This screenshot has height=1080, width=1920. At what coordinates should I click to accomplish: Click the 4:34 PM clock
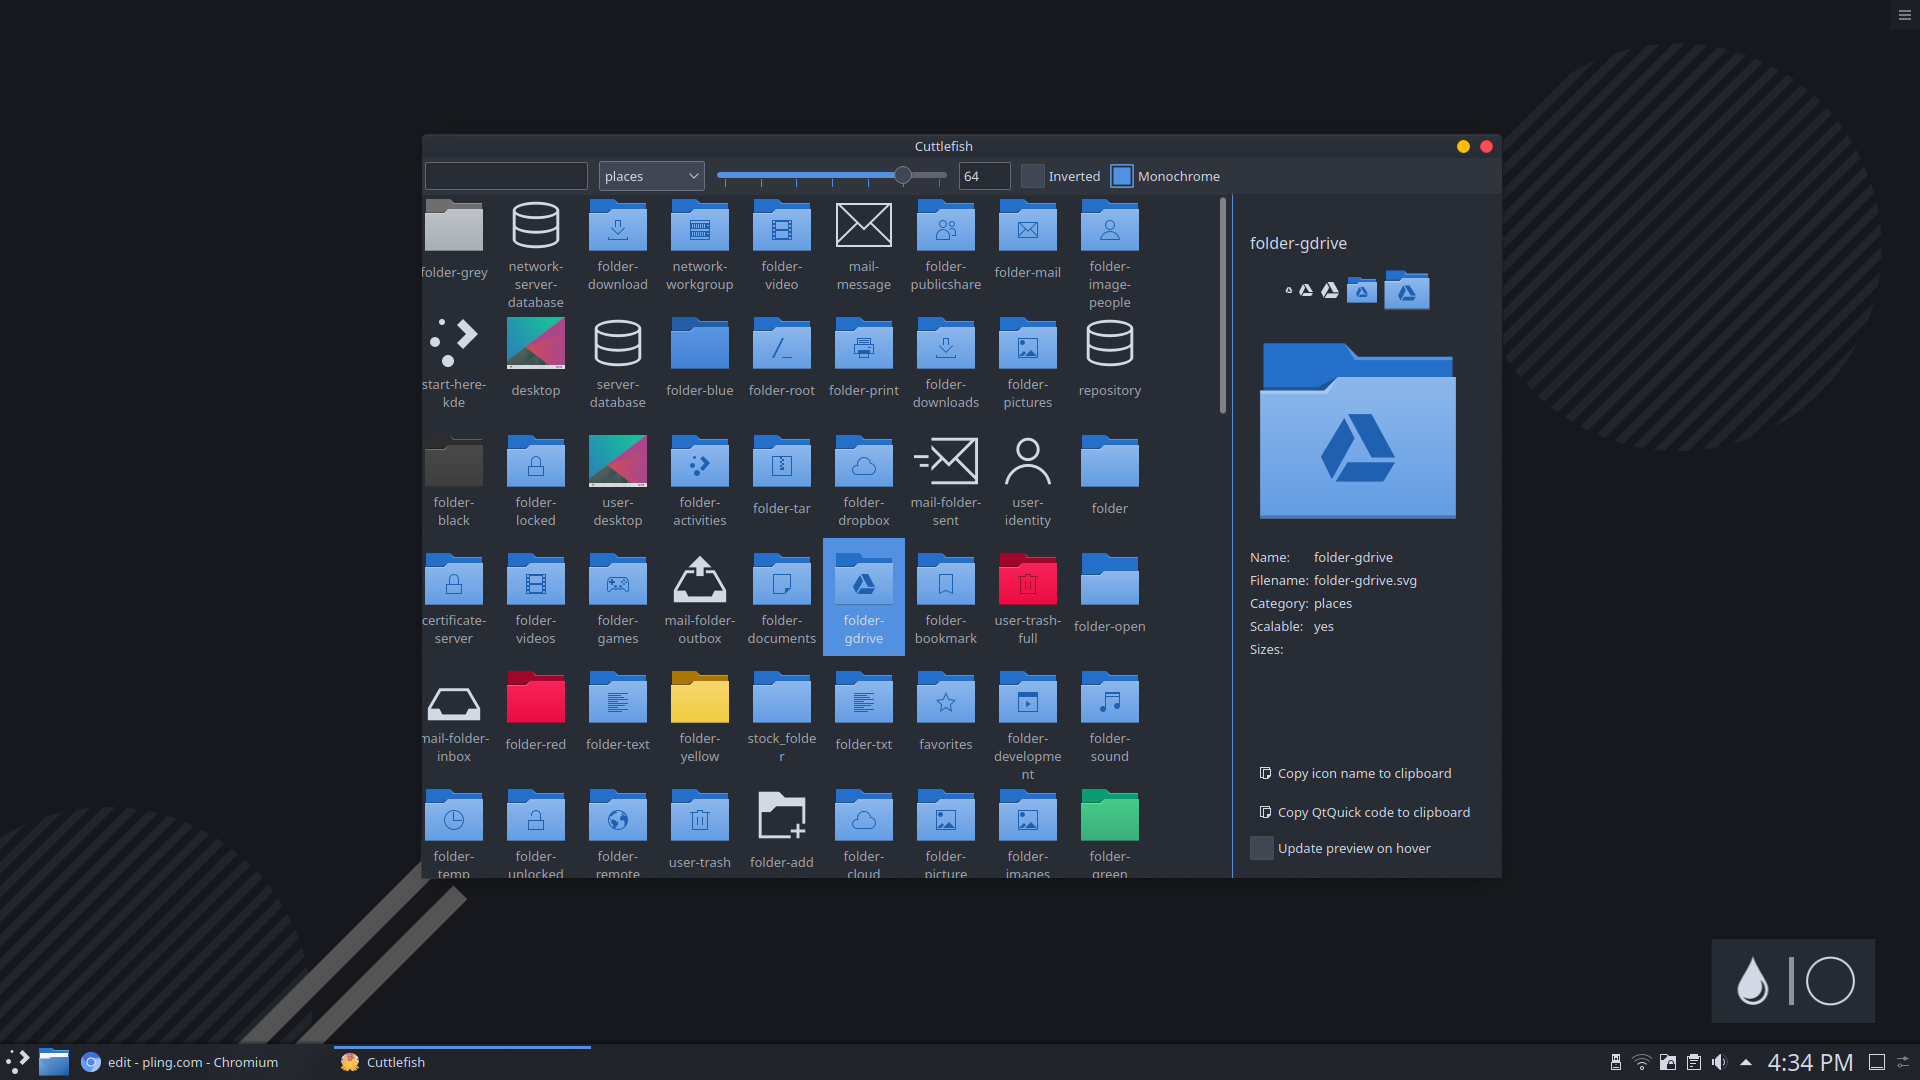1810,1062
